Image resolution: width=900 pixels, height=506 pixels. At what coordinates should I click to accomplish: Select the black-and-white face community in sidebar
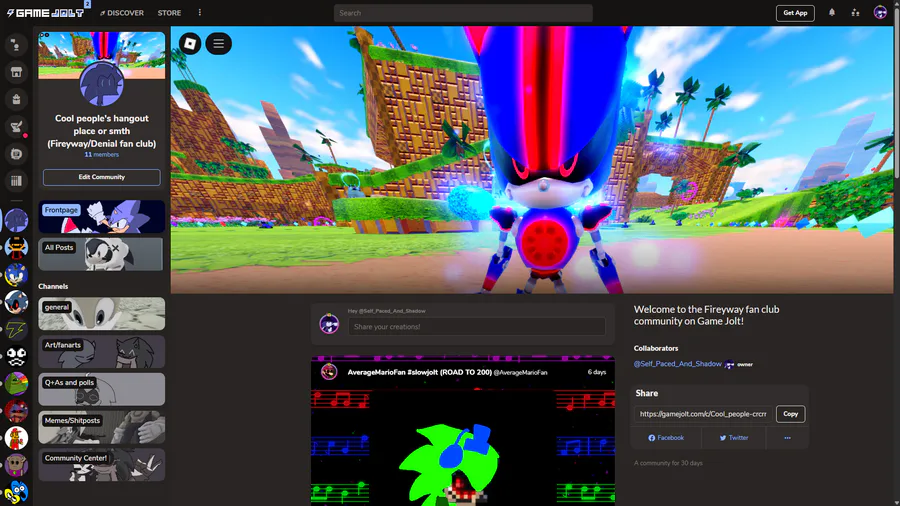(x=16, y=356)
